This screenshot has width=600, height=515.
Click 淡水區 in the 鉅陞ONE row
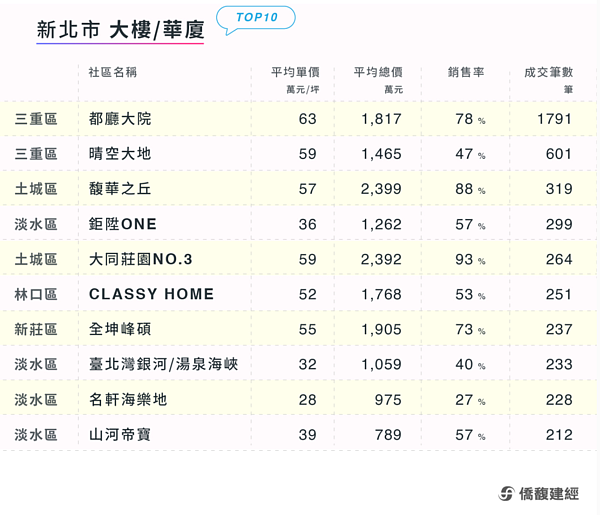(36, 224)
